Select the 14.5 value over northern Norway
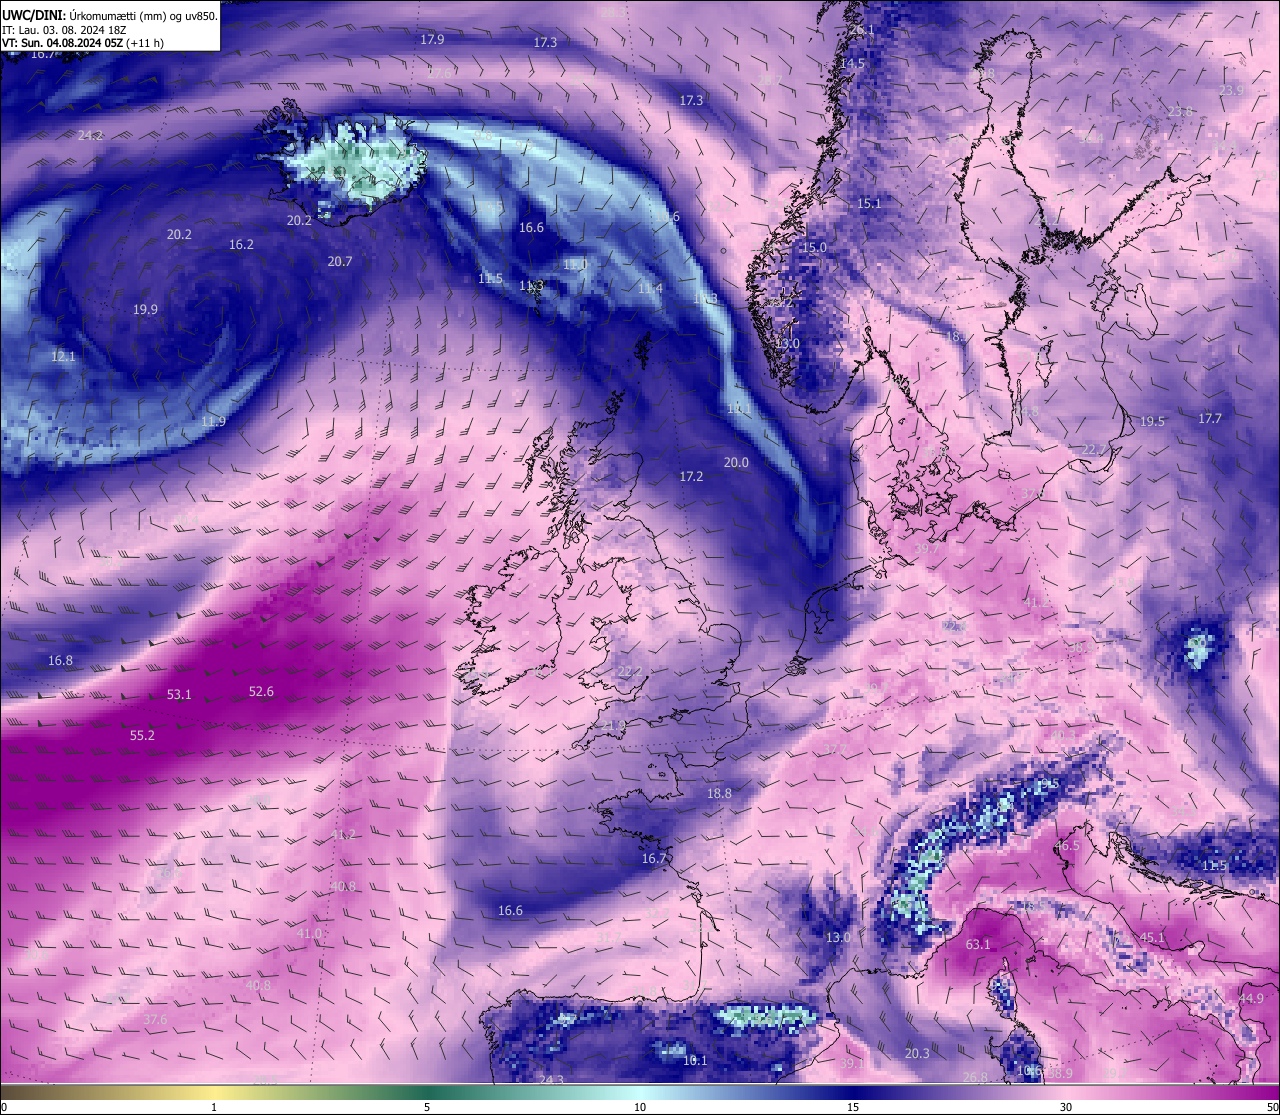This screenshot has width=1280, height=1115. pos(852,64)
